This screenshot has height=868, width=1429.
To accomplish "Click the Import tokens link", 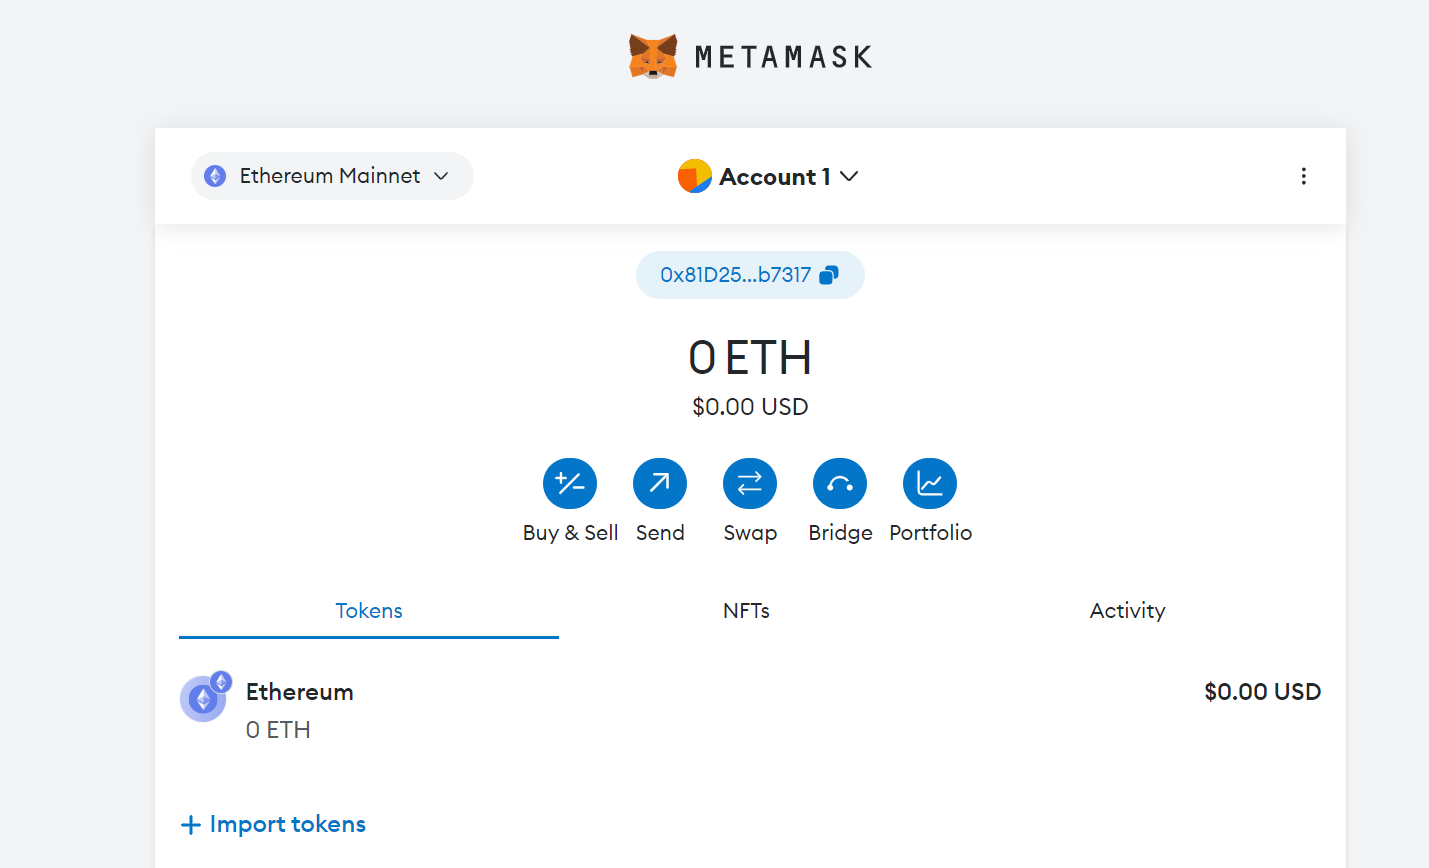I will (x=287, y=825).
